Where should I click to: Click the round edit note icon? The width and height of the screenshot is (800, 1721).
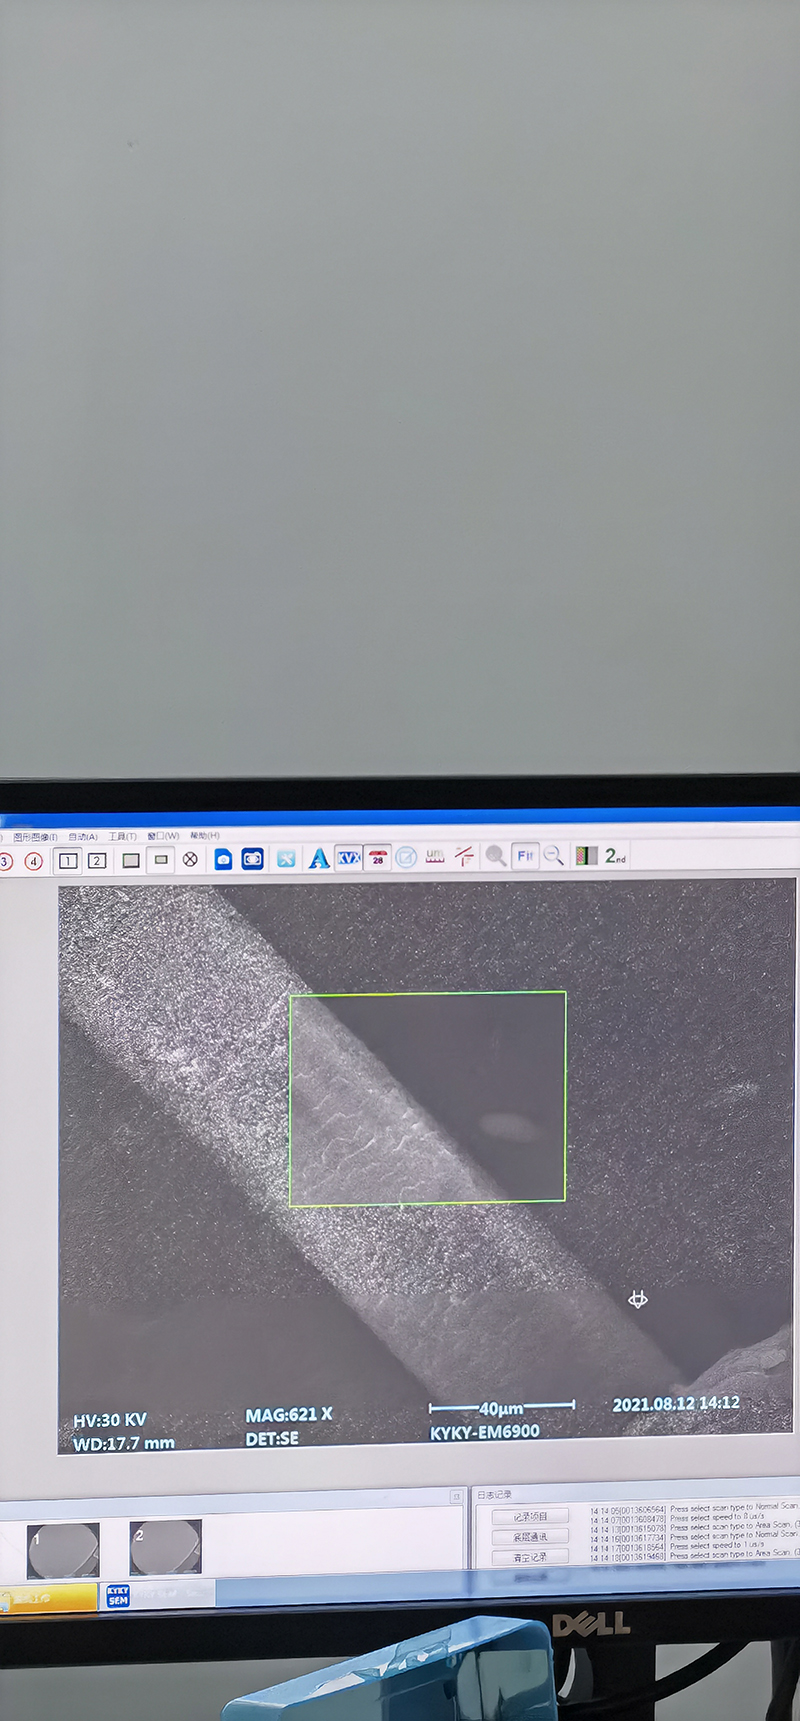click(x=406, y=857)
